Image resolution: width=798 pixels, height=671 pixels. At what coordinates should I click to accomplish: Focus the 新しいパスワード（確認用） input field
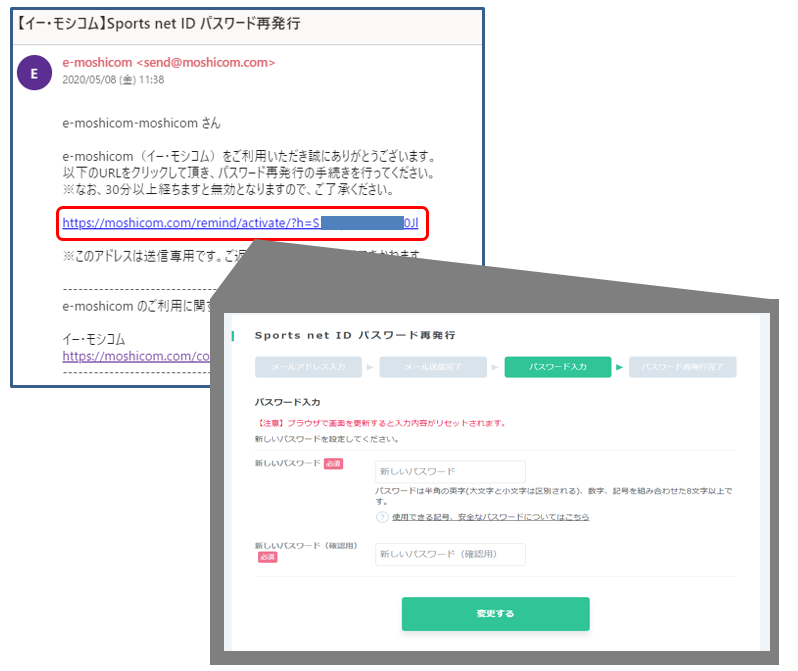(450, 554)
